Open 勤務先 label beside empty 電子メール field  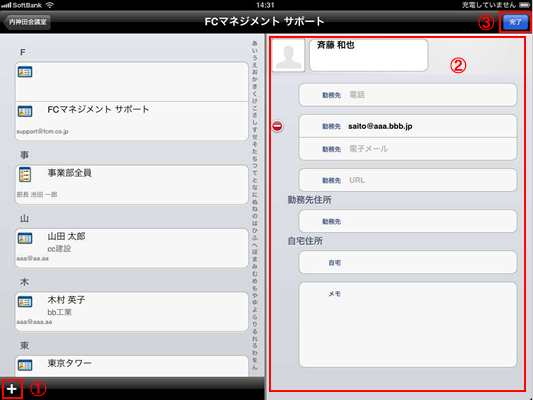pyautogui.click(x=331, y=149)
